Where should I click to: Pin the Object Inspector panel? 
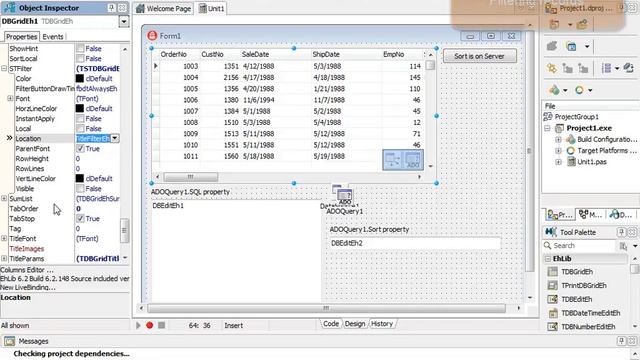111,7
